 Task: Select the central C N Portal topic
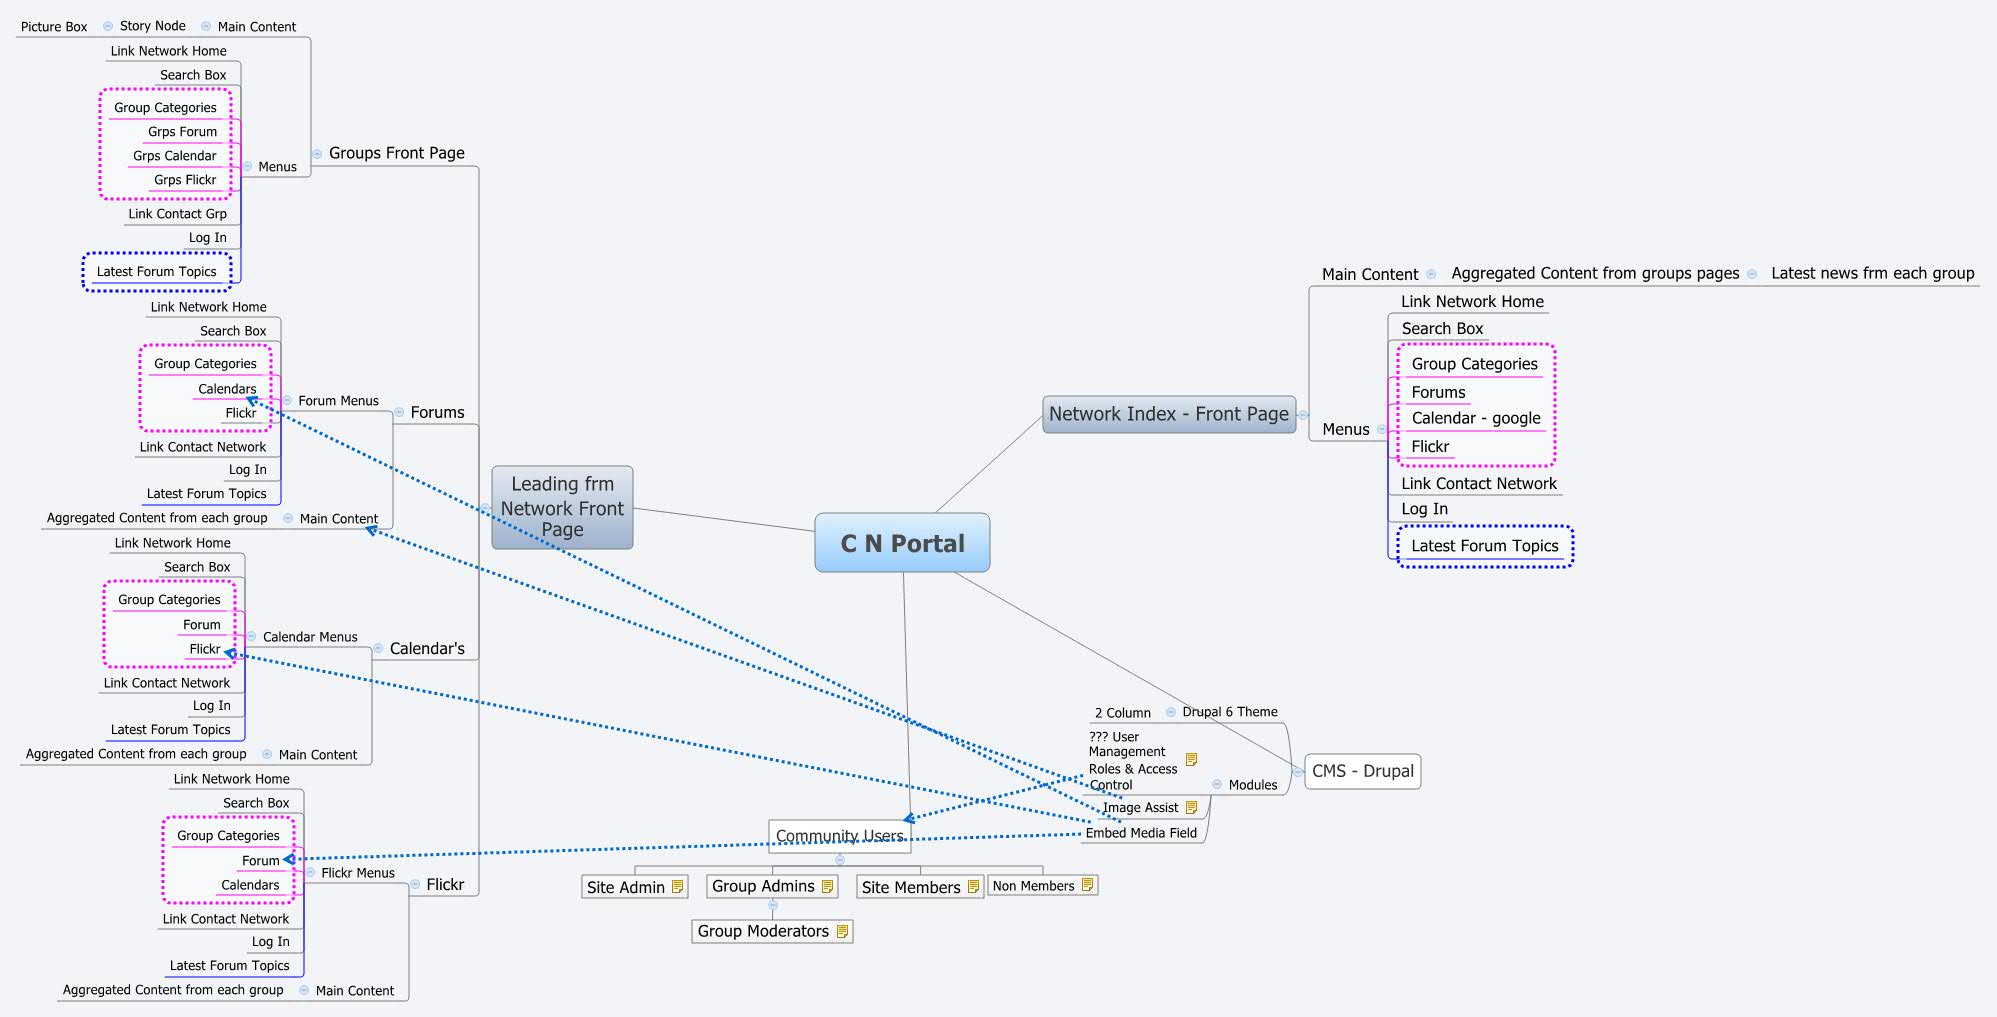point(901,543)
